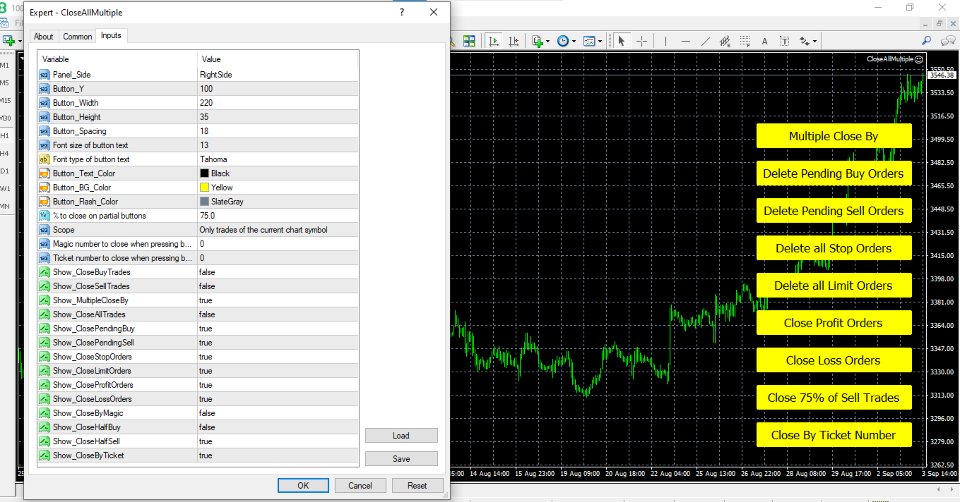Screen dimensions: 960x502
Task: Click the chart Templates icon
Action: pos(589,41)
